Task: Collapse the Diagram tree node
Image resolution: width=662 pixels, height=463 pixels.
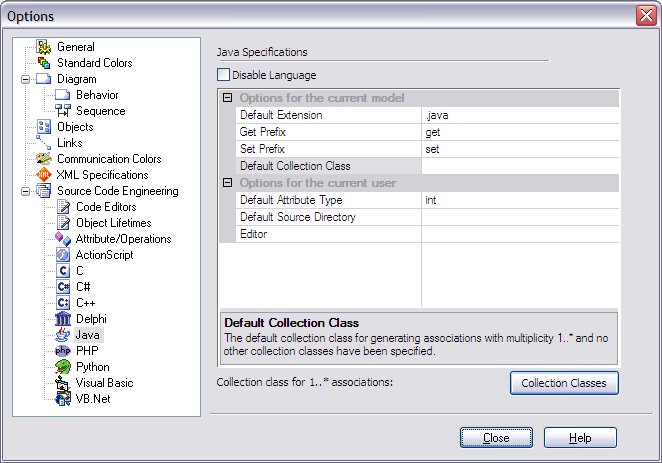Action: coord(25,79)
